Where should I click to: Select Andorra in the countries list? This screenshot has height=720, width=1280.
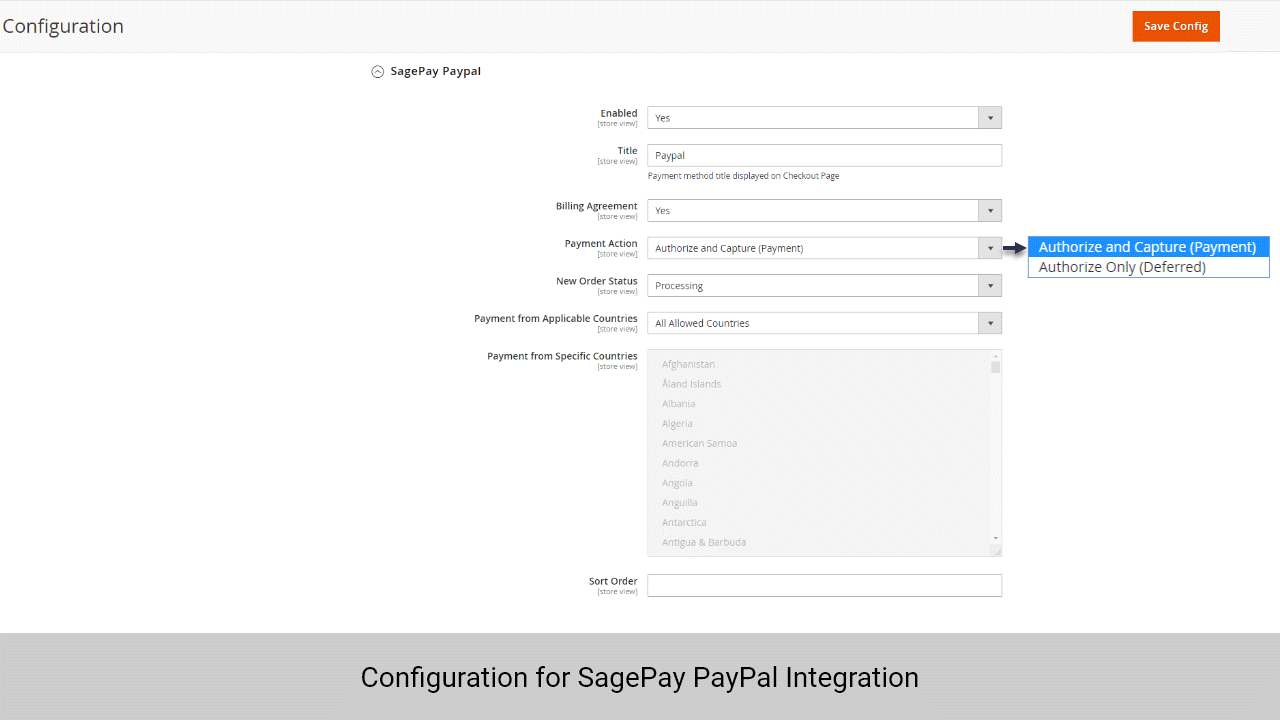click(x=680, y=463)
